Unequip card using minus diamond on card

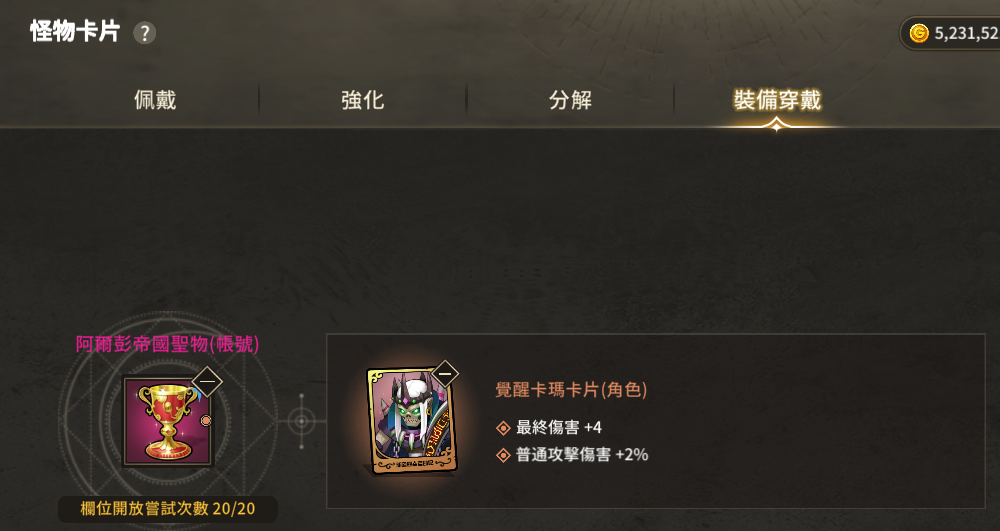(445, 374)
